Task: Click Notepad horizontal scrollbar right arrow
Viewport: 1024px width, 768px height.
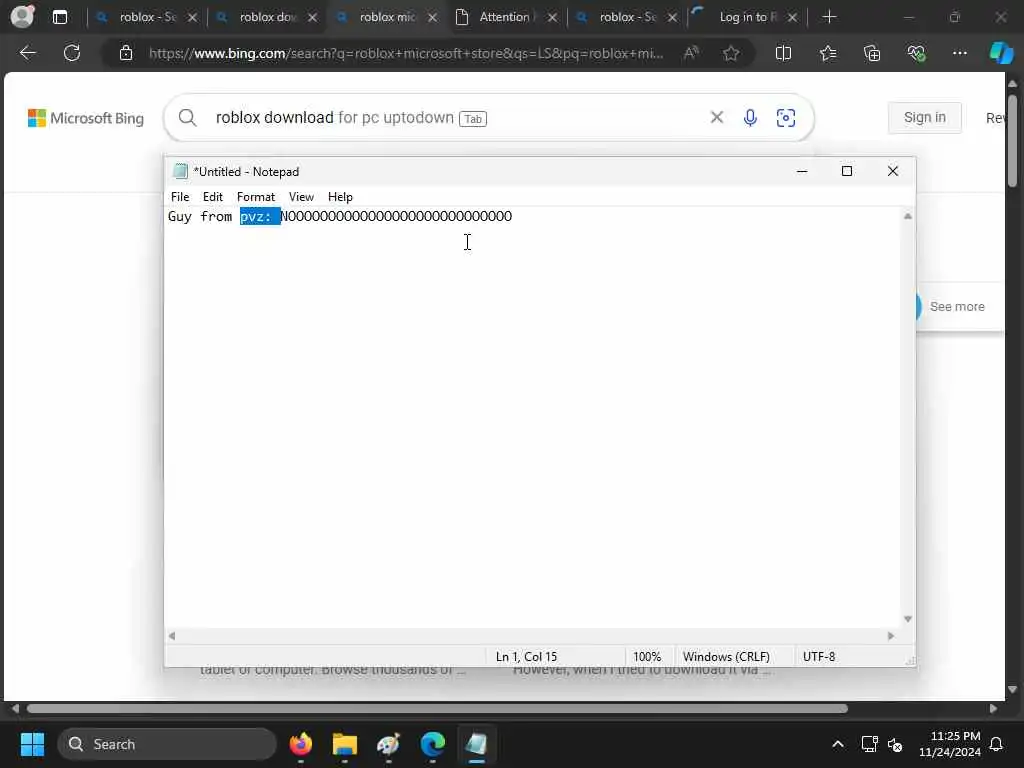Action: (x=891, y=635)
